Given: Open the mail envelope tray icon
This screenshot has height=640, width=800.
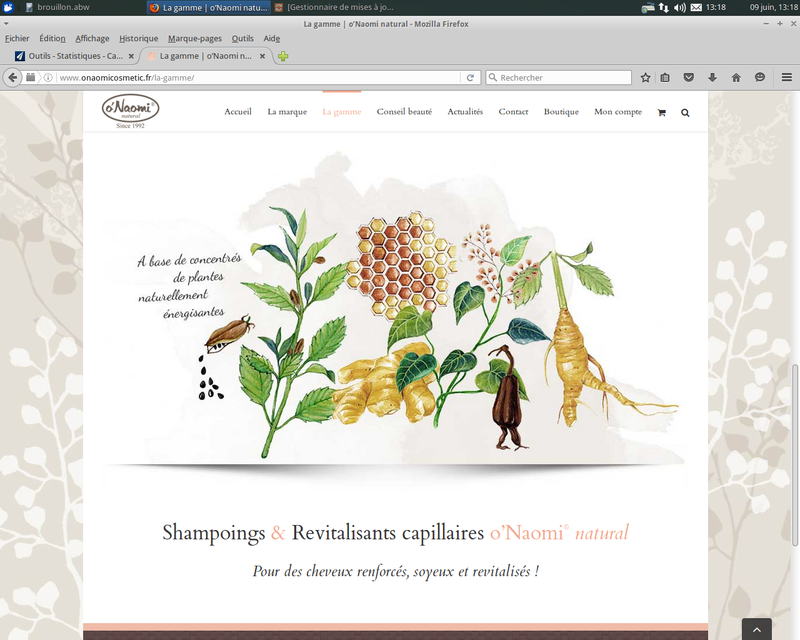Looking at the screenshot, I should (x=696, y=7).
